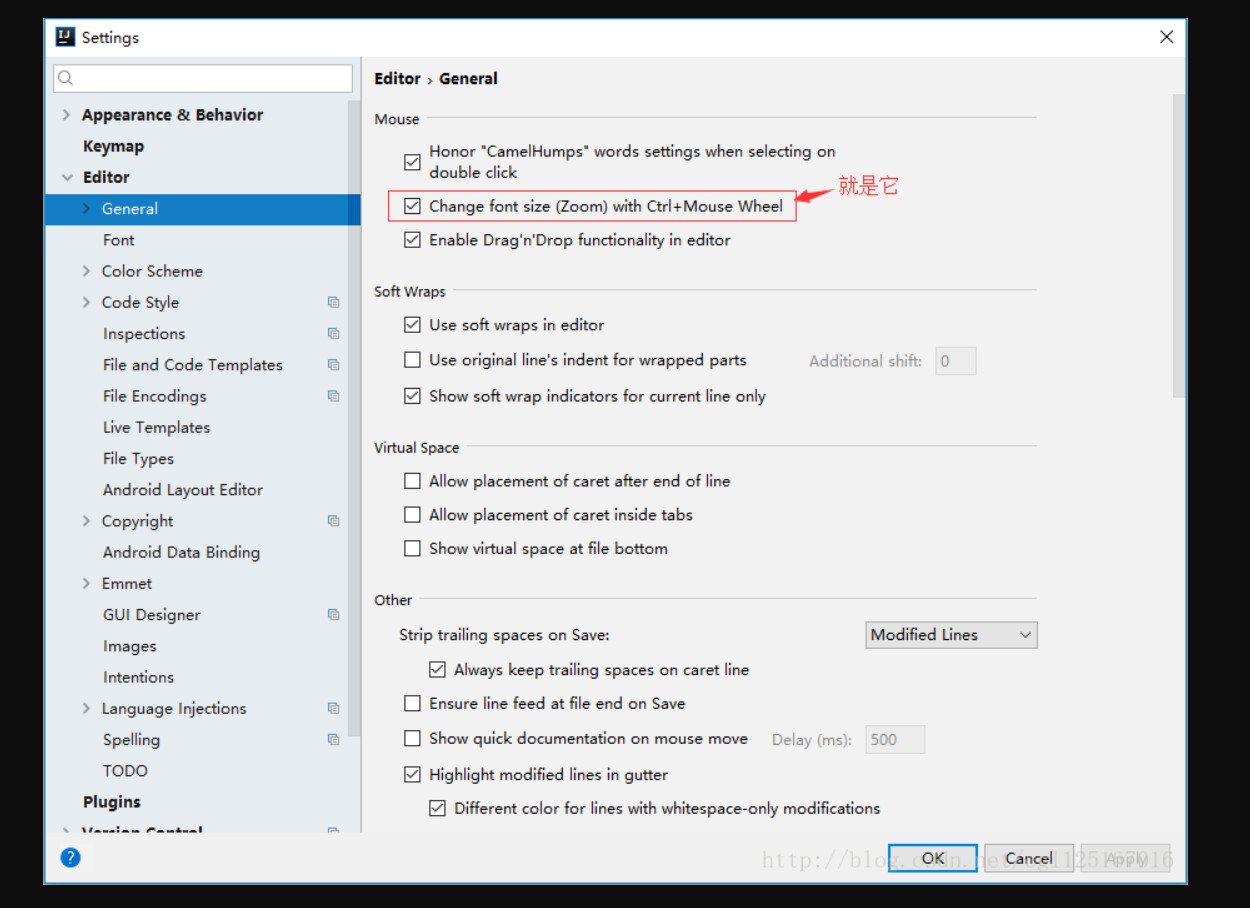The width and height of the screenshot is (1250, 908).
Task: Open the Plugins settings page
Action: point(111,802)
